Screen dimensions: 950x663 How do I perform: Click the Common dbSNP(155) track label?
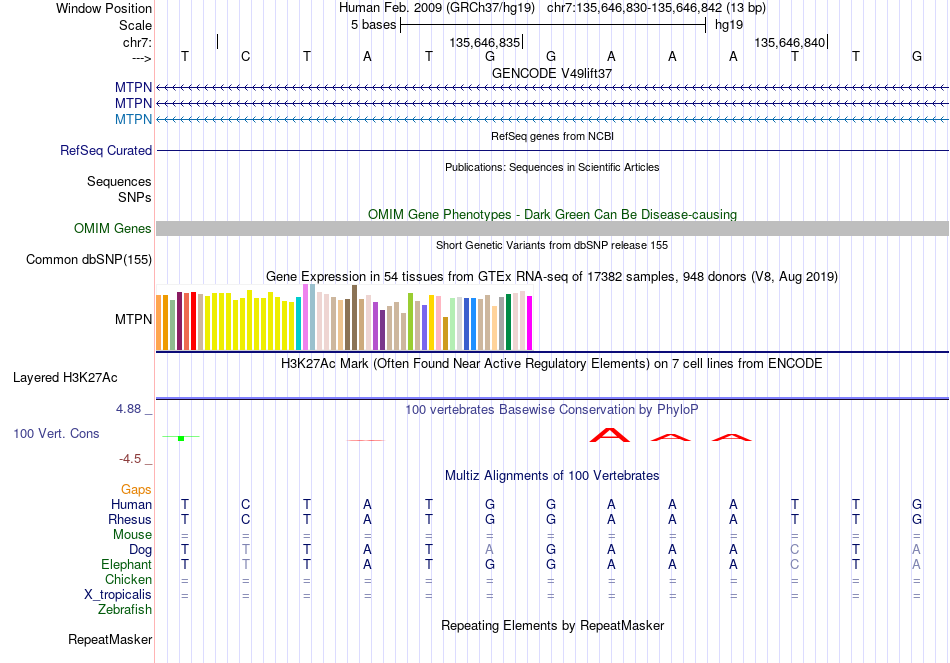89,259
